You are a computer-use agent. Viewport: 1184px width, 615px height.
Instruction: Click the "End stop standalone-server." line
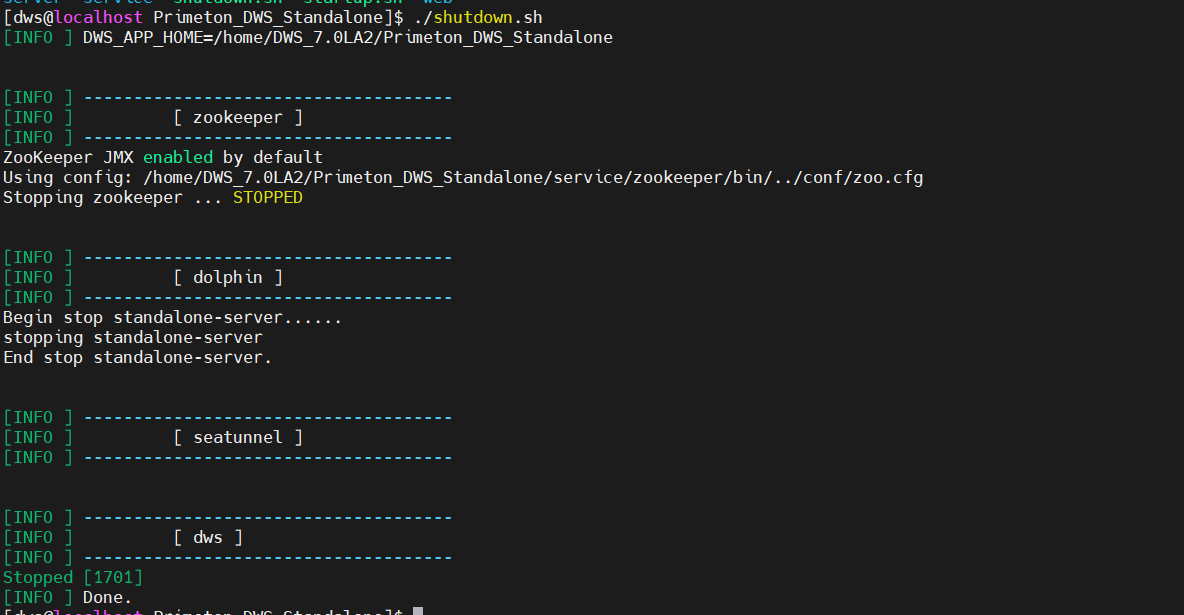tap(137, 358)
